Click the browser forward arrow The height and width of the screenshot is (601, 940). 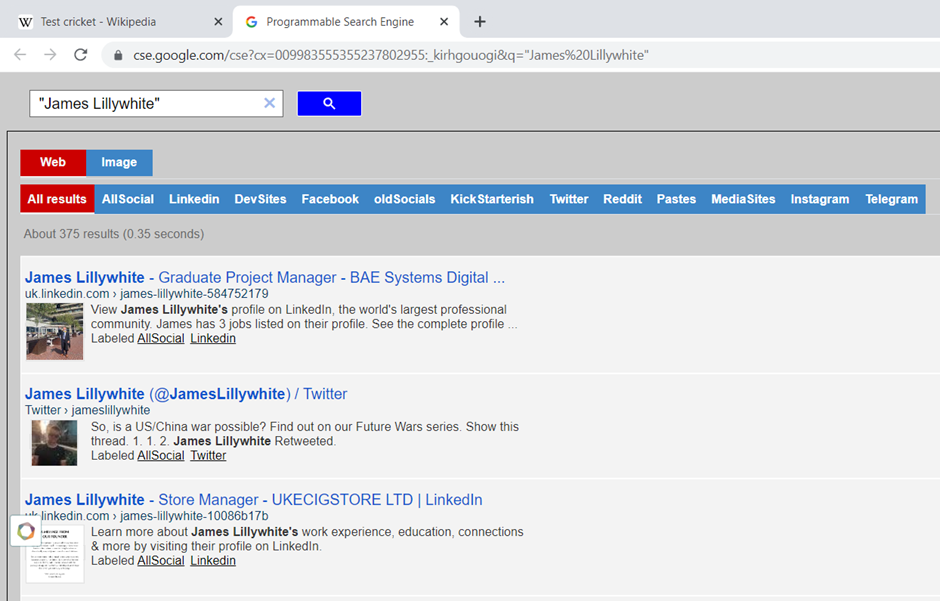(50, 55)
